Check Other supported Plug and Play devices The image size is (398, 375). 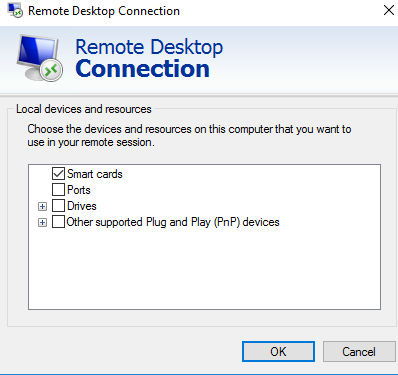[58, 222]
